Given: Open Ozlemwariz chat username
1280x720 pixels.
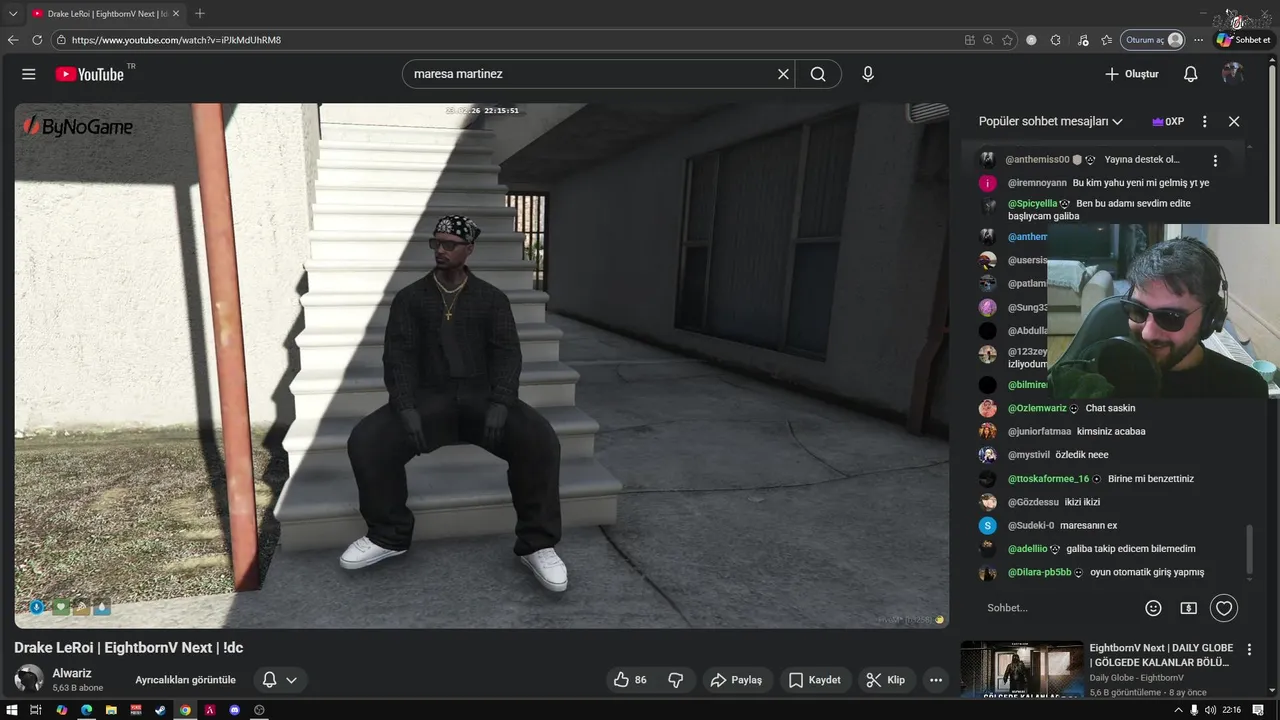Looking at the screenshot, I should pos(1037,408).
